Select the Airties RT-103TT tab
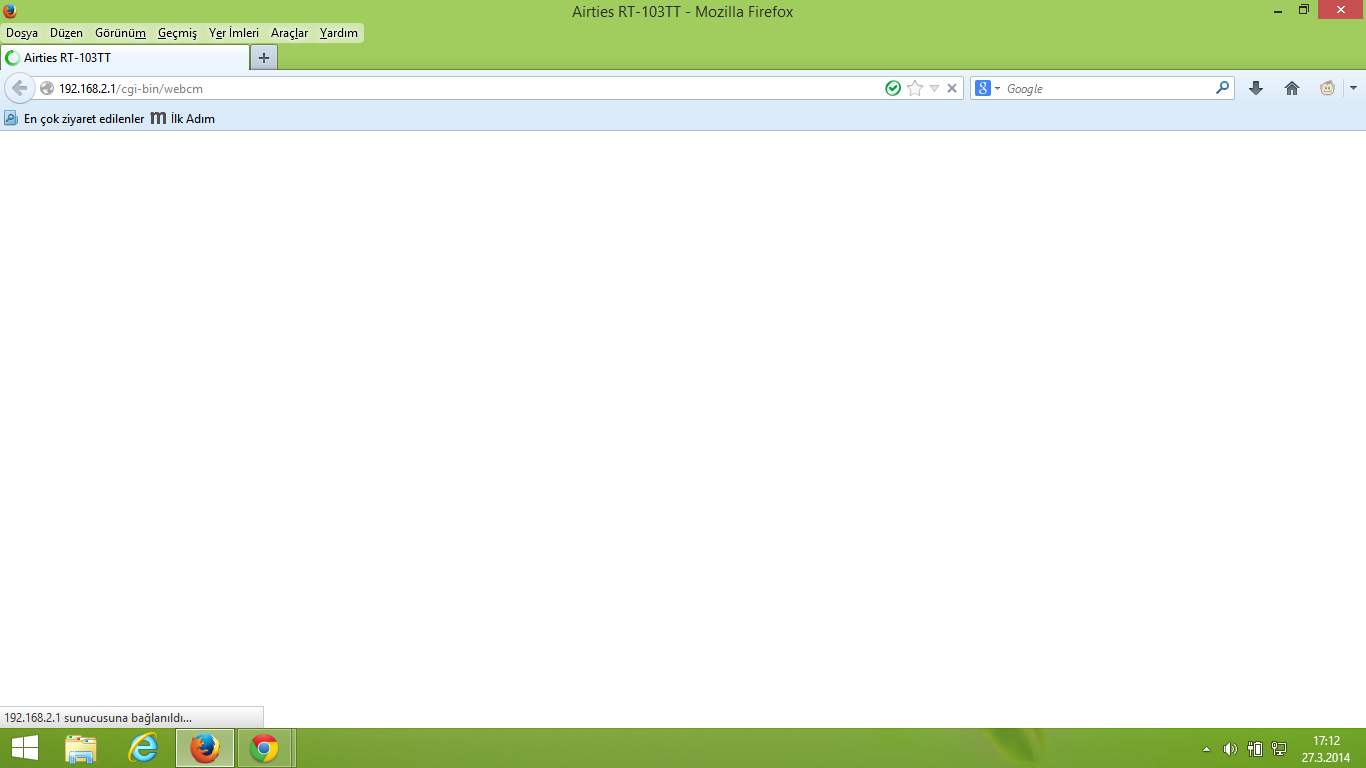Viewport: 1366px width, 768px height. 124,58
